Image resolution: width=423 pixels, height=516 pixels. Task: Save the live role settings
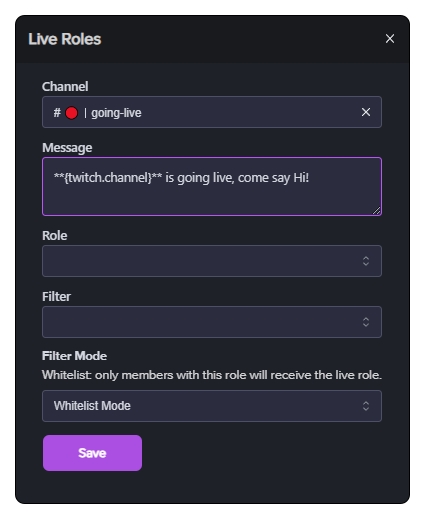92,453
